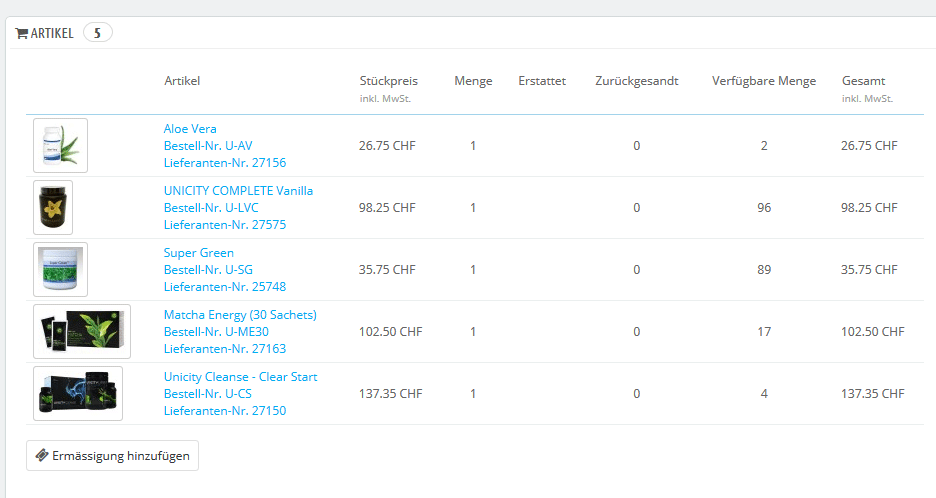Click the Gesamt column header
Viewport: 936px width, 498px height.
(x=863, y=81)
